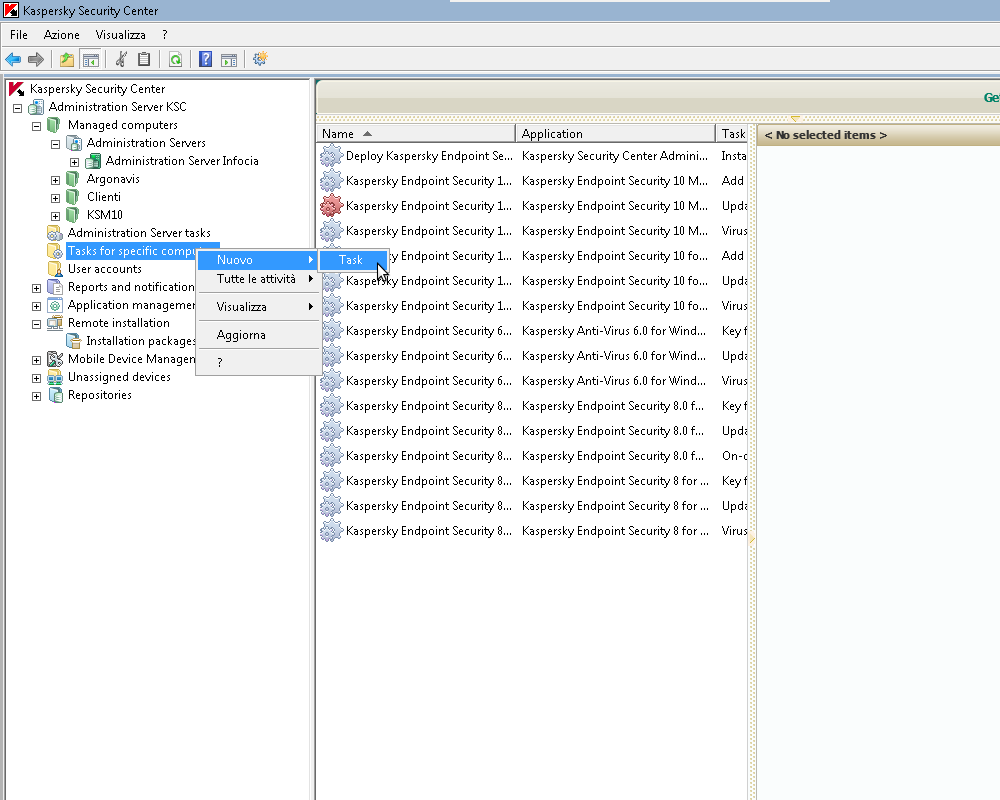Click the Insta task type cell
Image resolution: width=1000 pixels, height=800 pixels.
pyautogui.click(x=733, y=156)
